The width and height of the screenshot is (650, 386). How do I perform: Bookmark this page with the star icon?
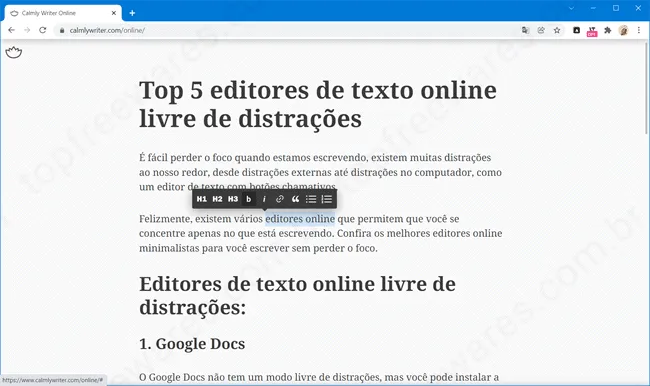pos(557,30)
